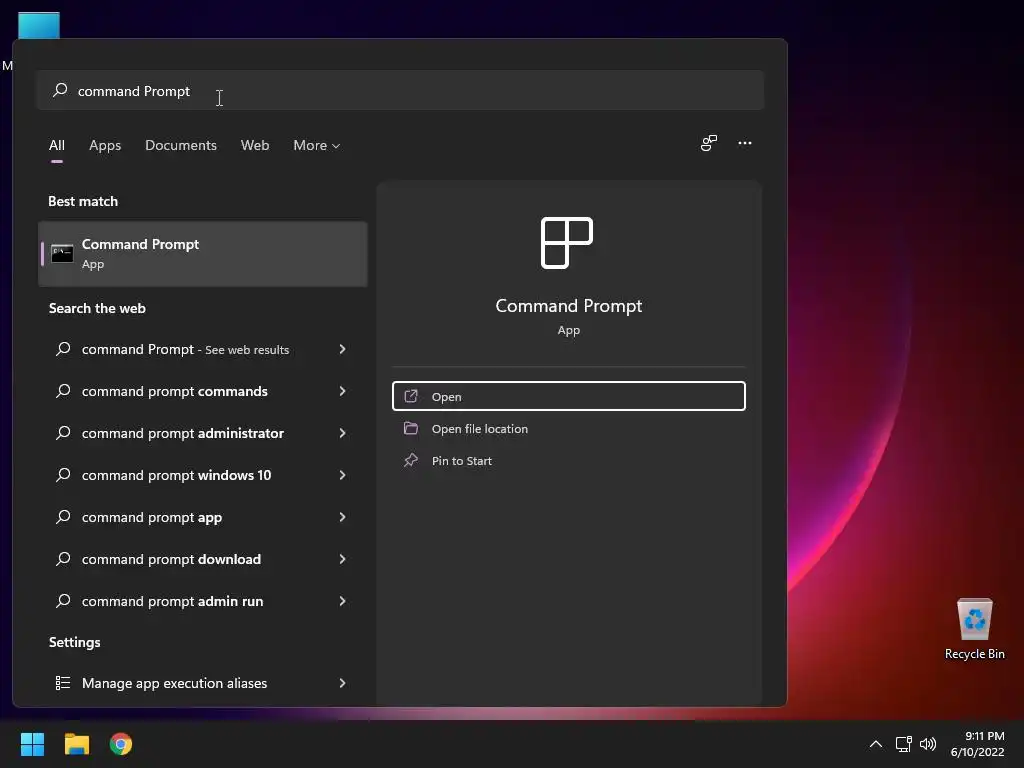This screenshot has height=768, width=1024.
Task: Open the search feedback icon beside the three dots
Action: point(709,143)
